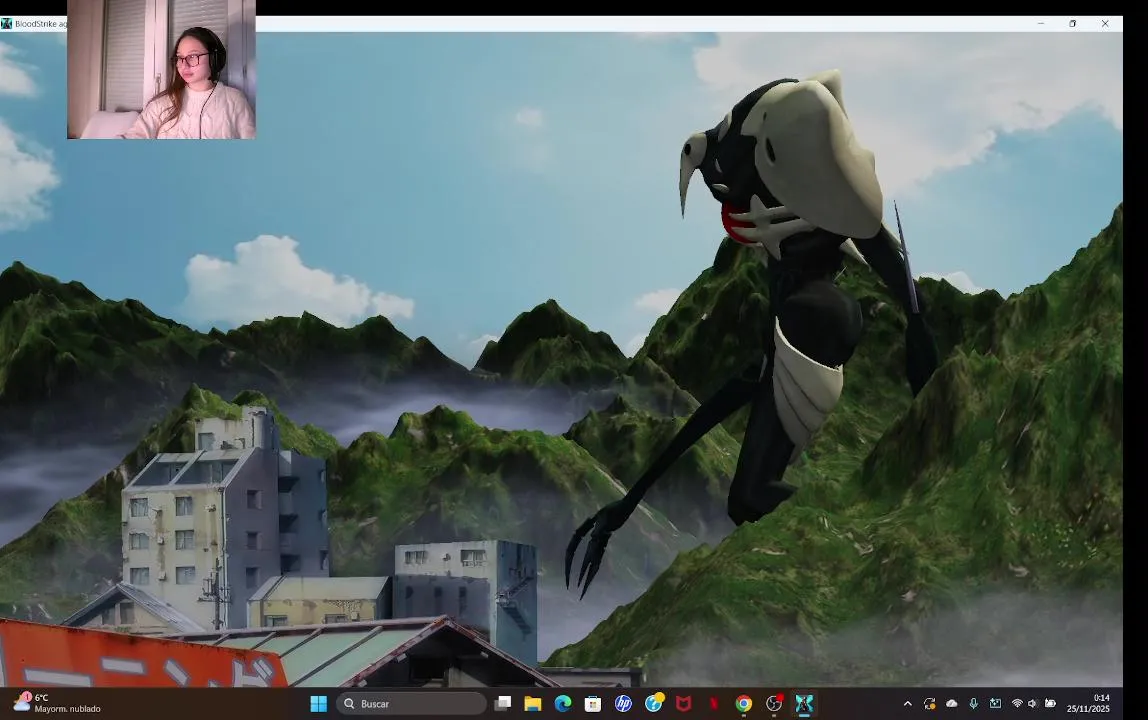1148x720 pixels.
Task: Open the Wi-Fi network settings
Action: point(1017,703)
